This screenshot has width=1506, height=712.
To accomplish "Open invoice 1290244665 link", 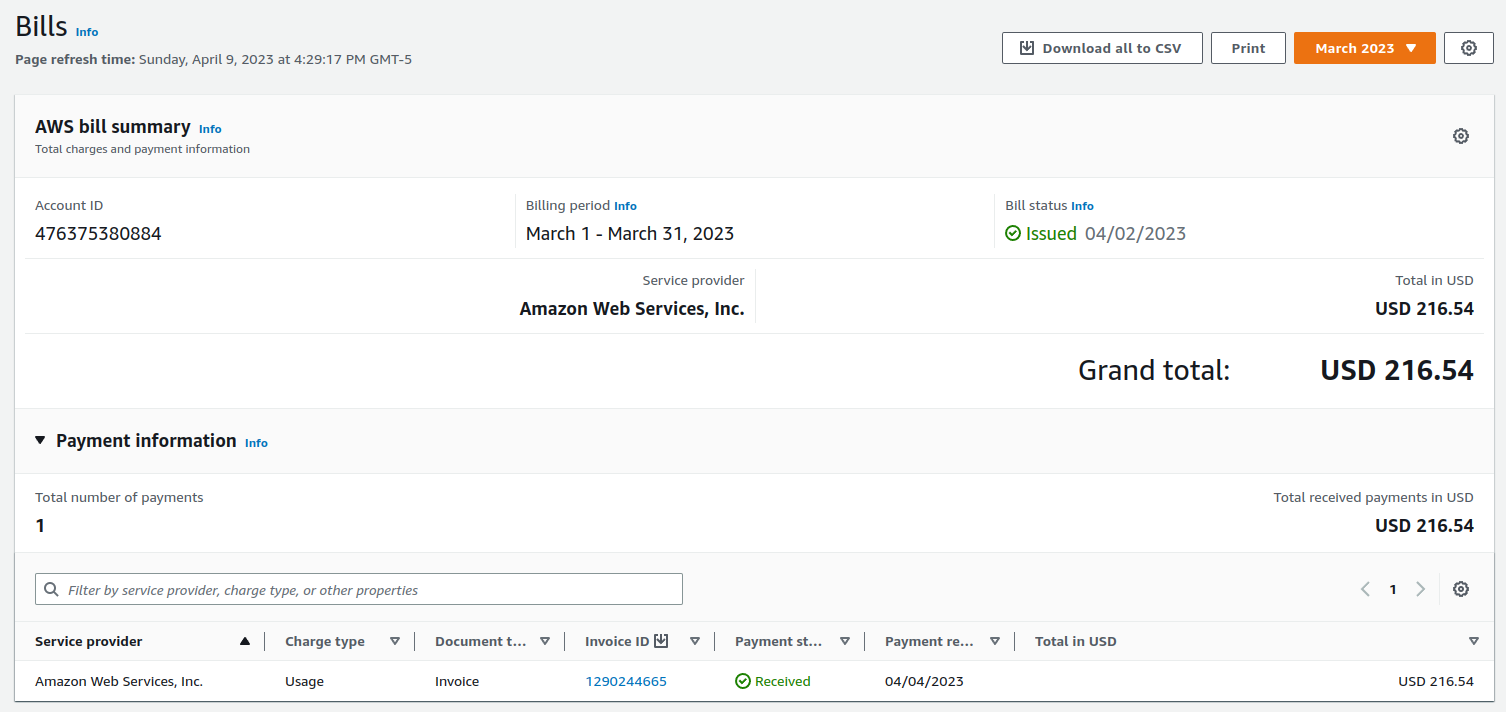I will 626,681.
